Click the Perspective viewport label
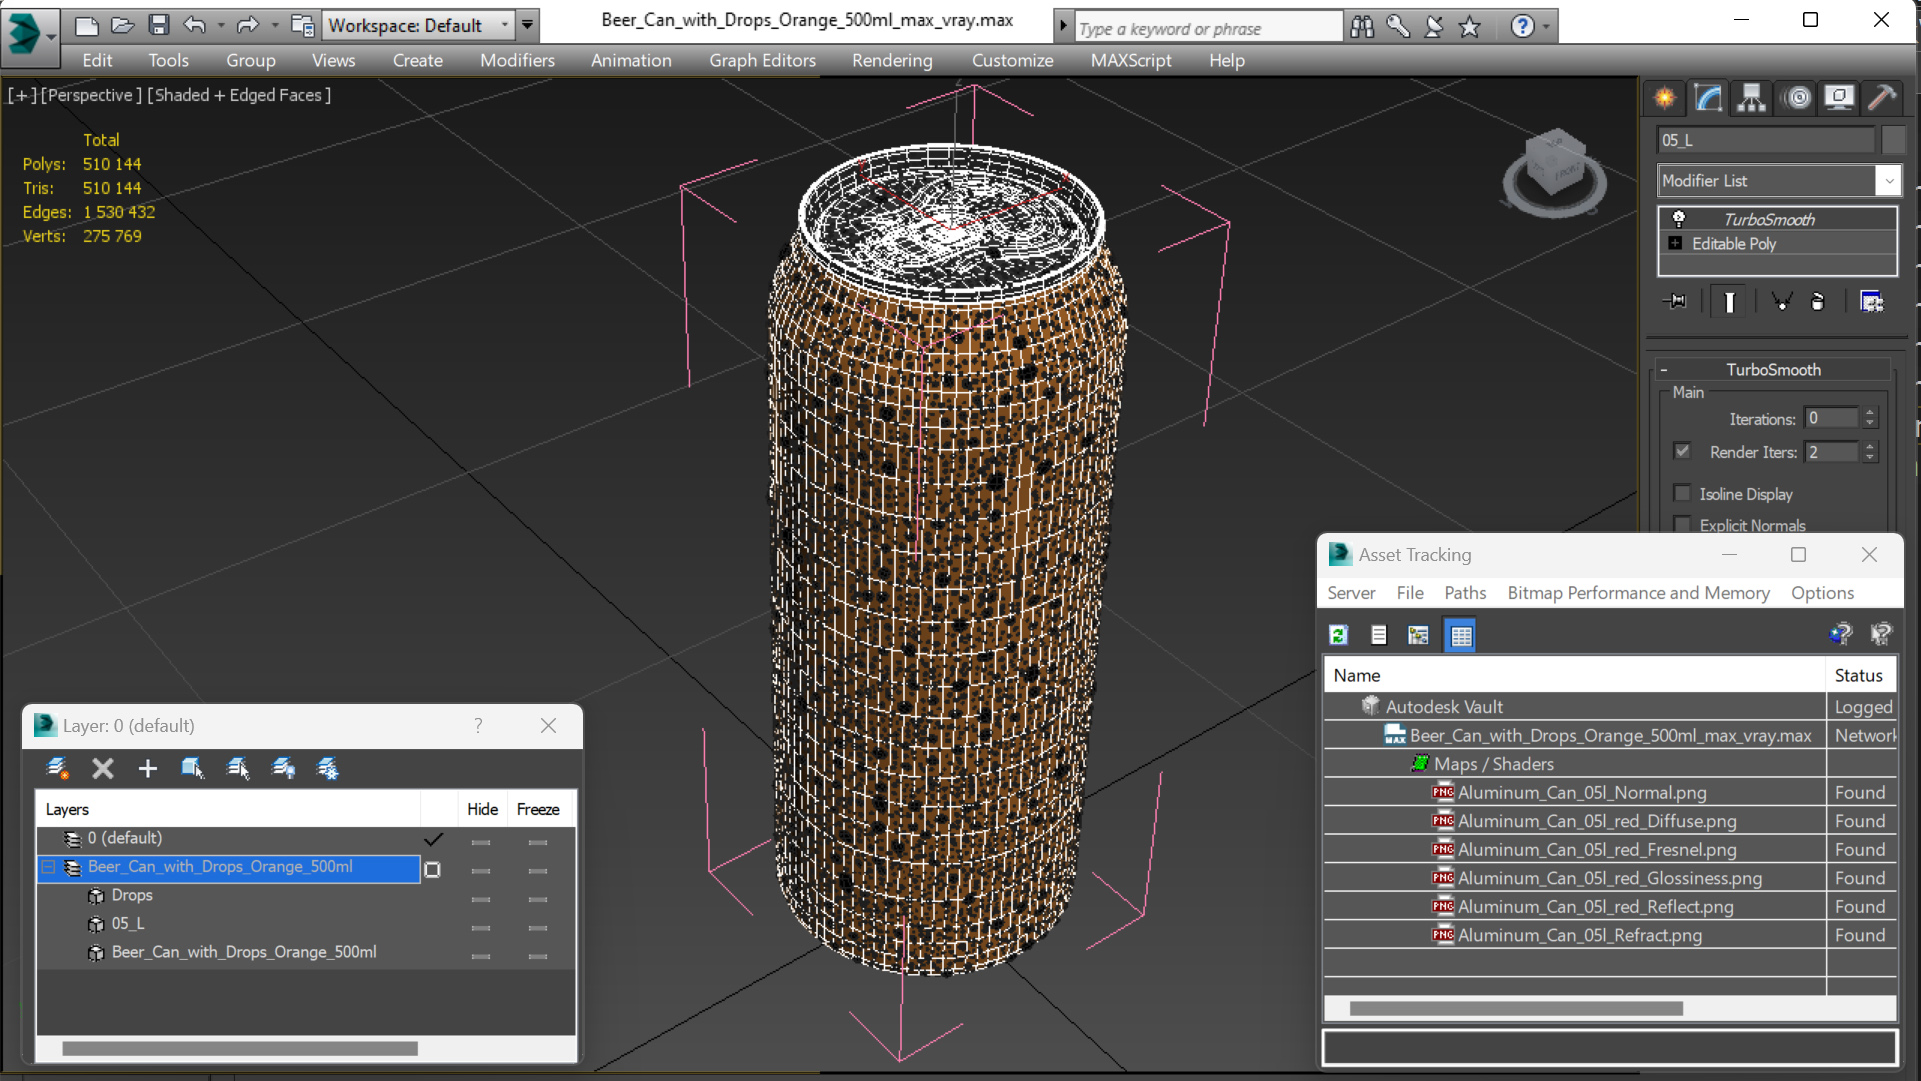Screen dimensions: 1921x1081 coord(89,95)
